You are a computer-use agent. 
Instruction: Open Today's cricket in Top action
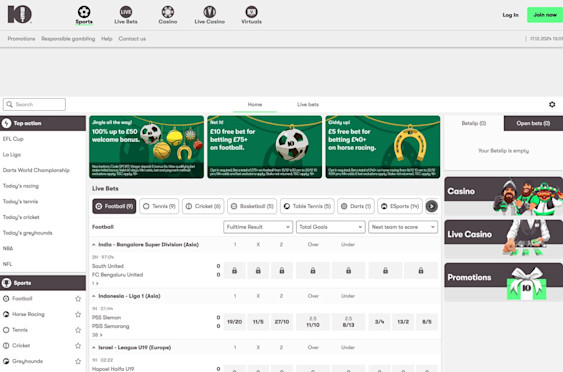click(x=21, y=217)
